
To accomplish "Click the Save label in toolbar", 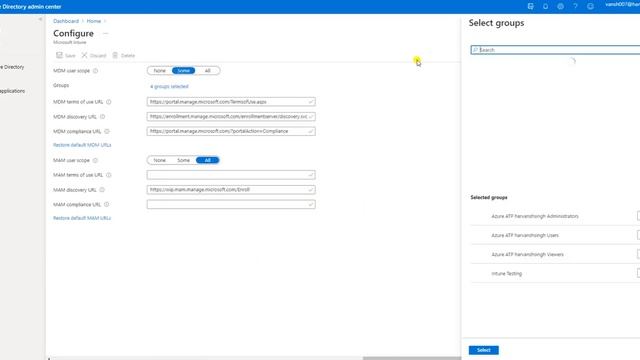I will tap(70, 56).
